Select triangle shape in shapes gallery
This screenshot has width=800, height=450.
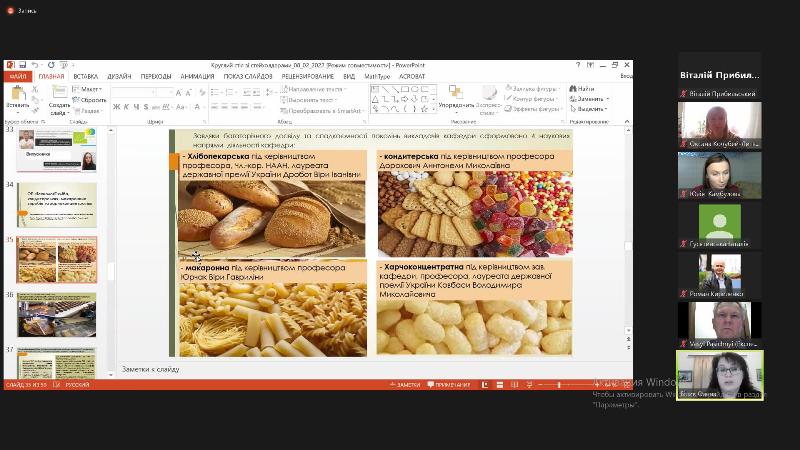click(376, 99)
